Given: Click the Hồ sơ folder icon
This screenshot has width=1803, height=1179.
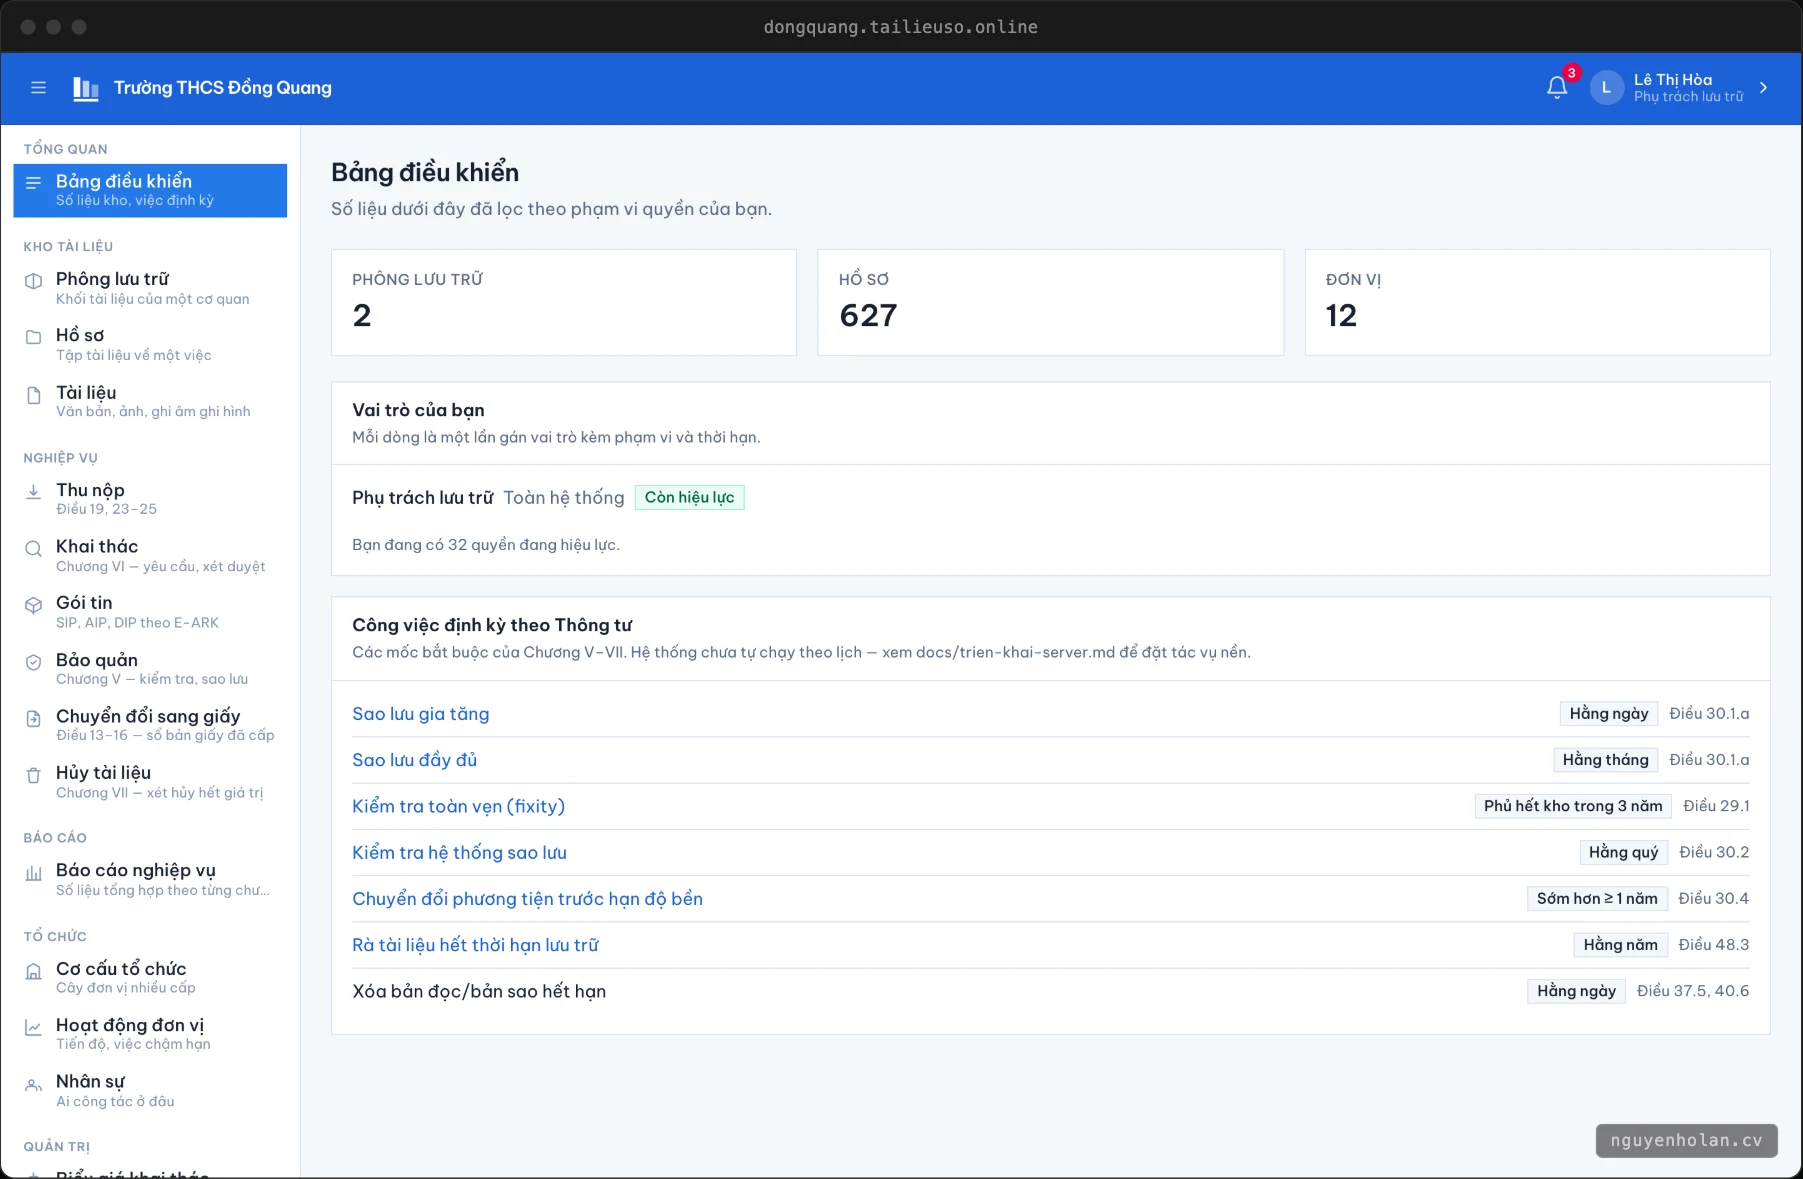Looking at the screenshot, I should click(34, 337).
